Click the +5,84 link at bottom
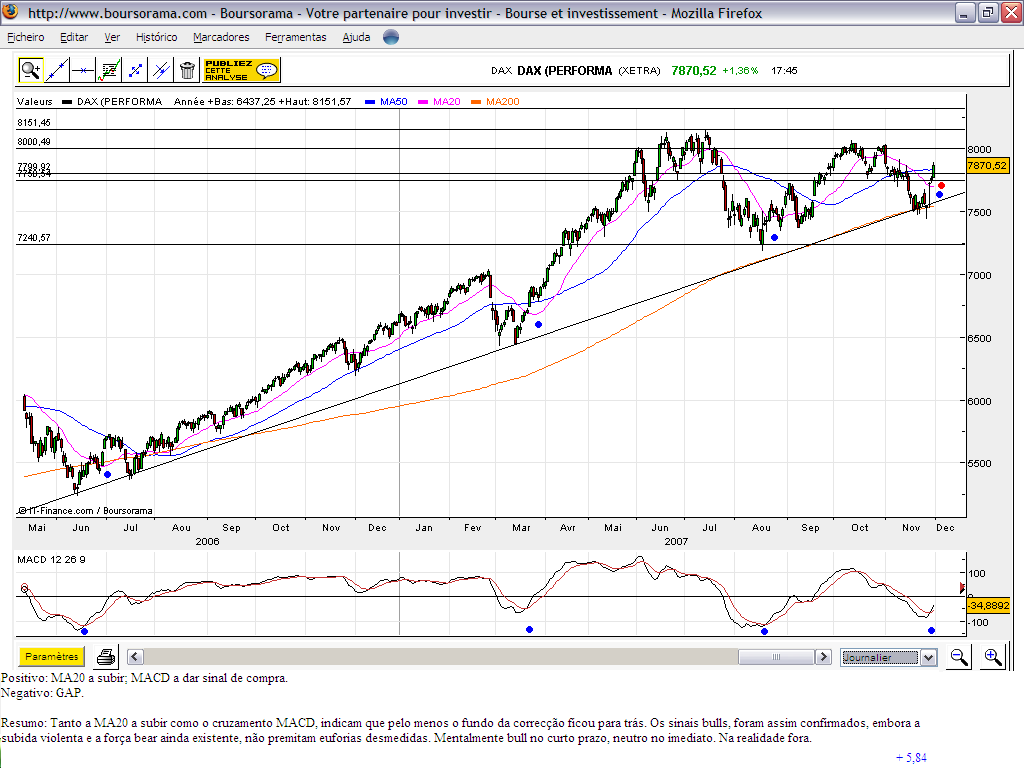Viewport: 1024px width, 768px height. pos(911,758)
